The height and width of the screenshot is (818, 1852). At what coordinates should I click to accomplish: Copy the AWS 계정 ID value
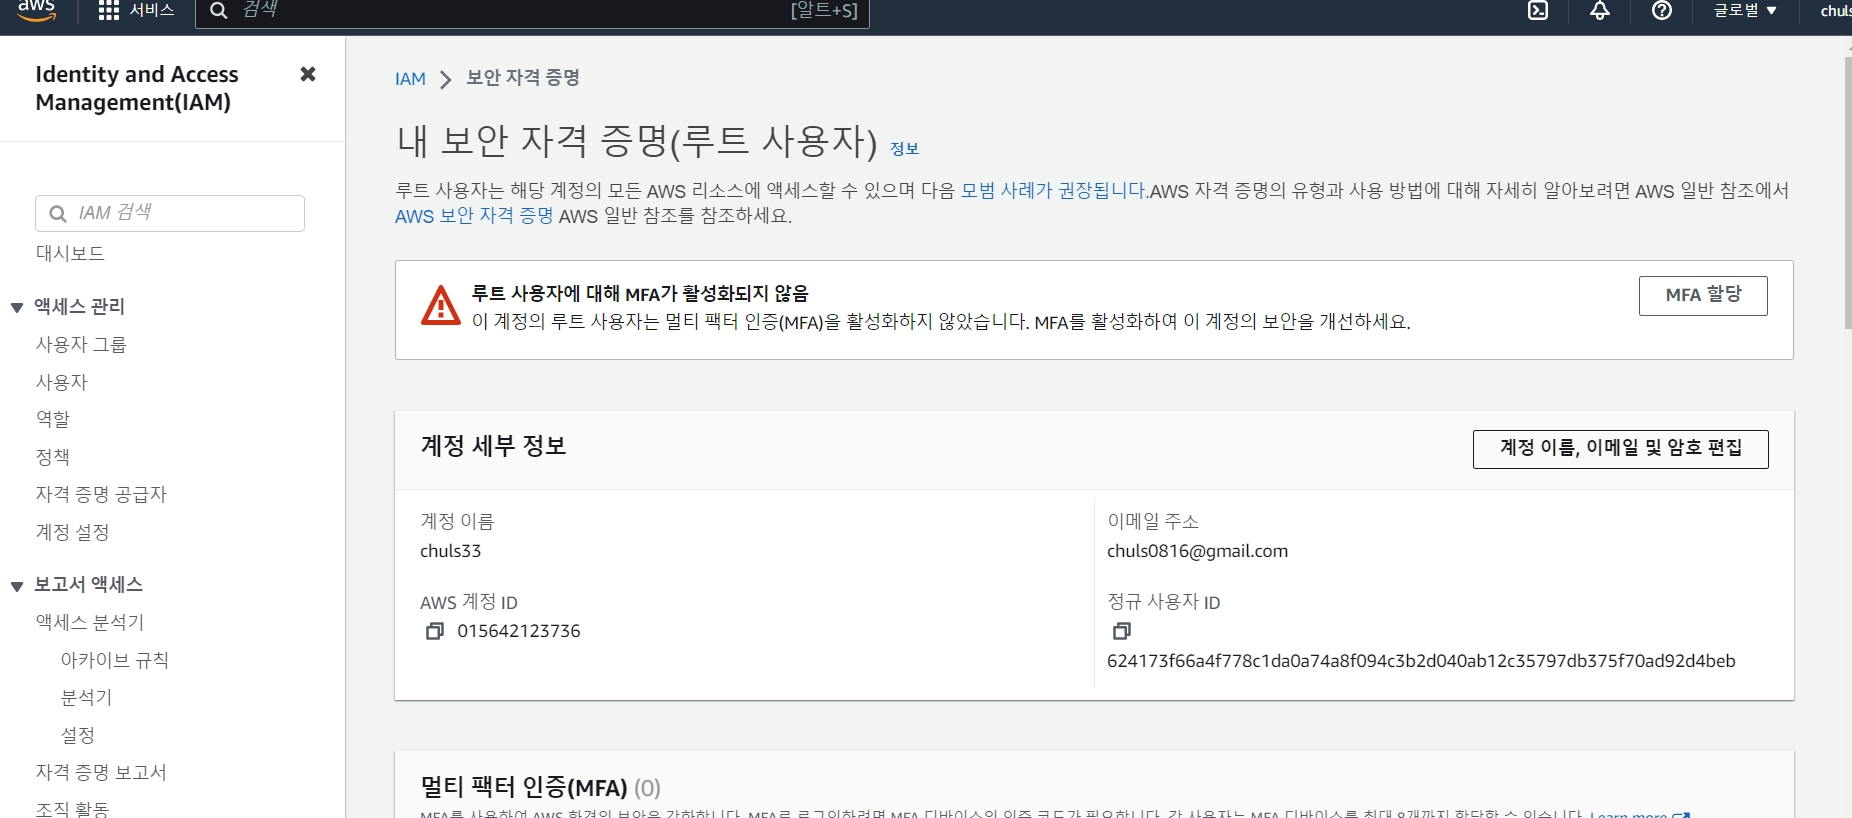(x=435, y=631)
